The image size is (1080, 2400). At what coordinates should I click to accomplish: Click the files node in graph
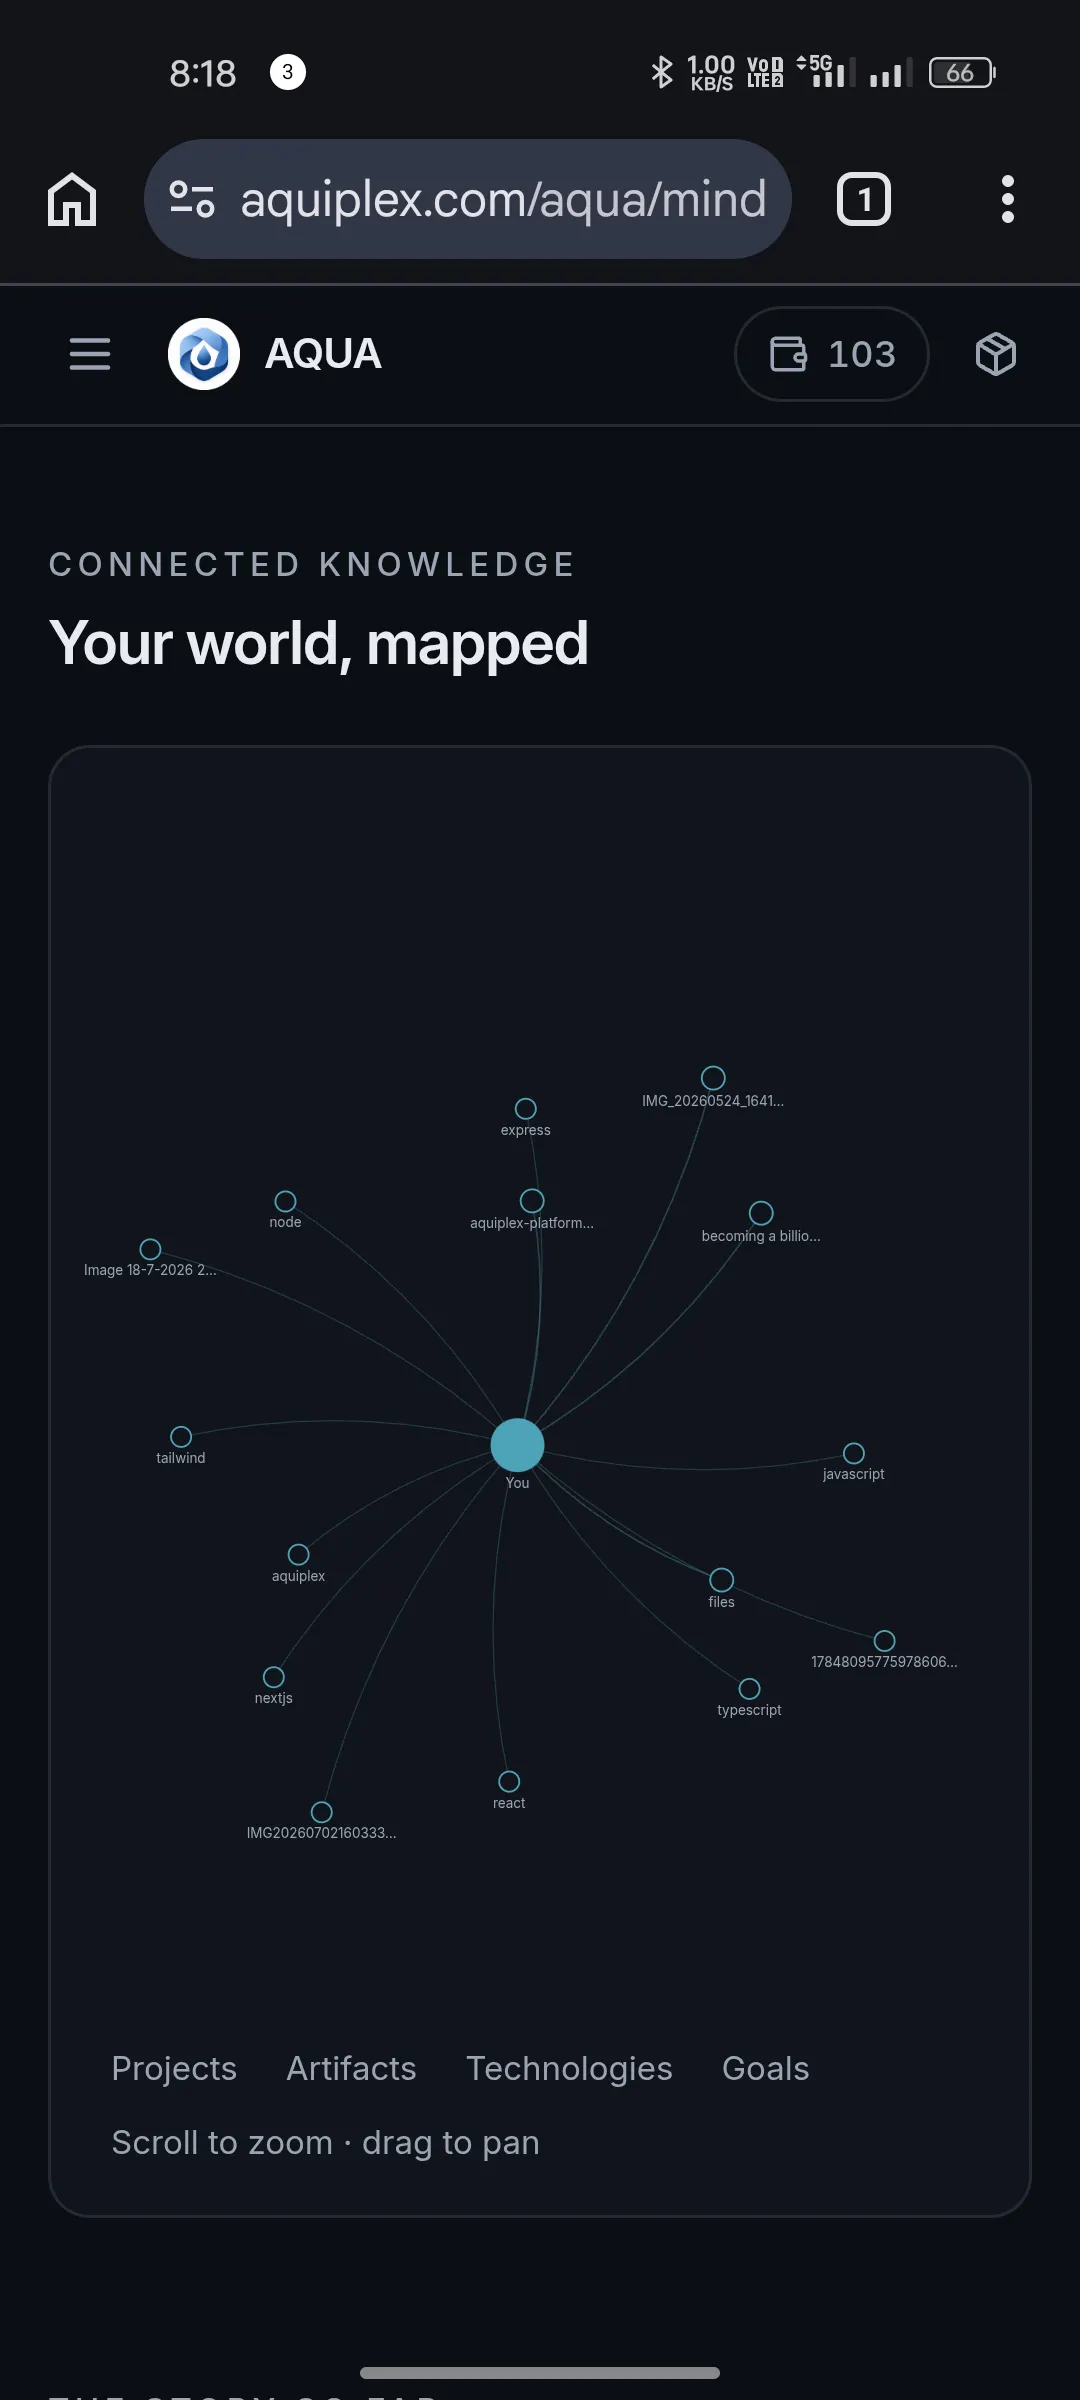[x=721, y=1580]
